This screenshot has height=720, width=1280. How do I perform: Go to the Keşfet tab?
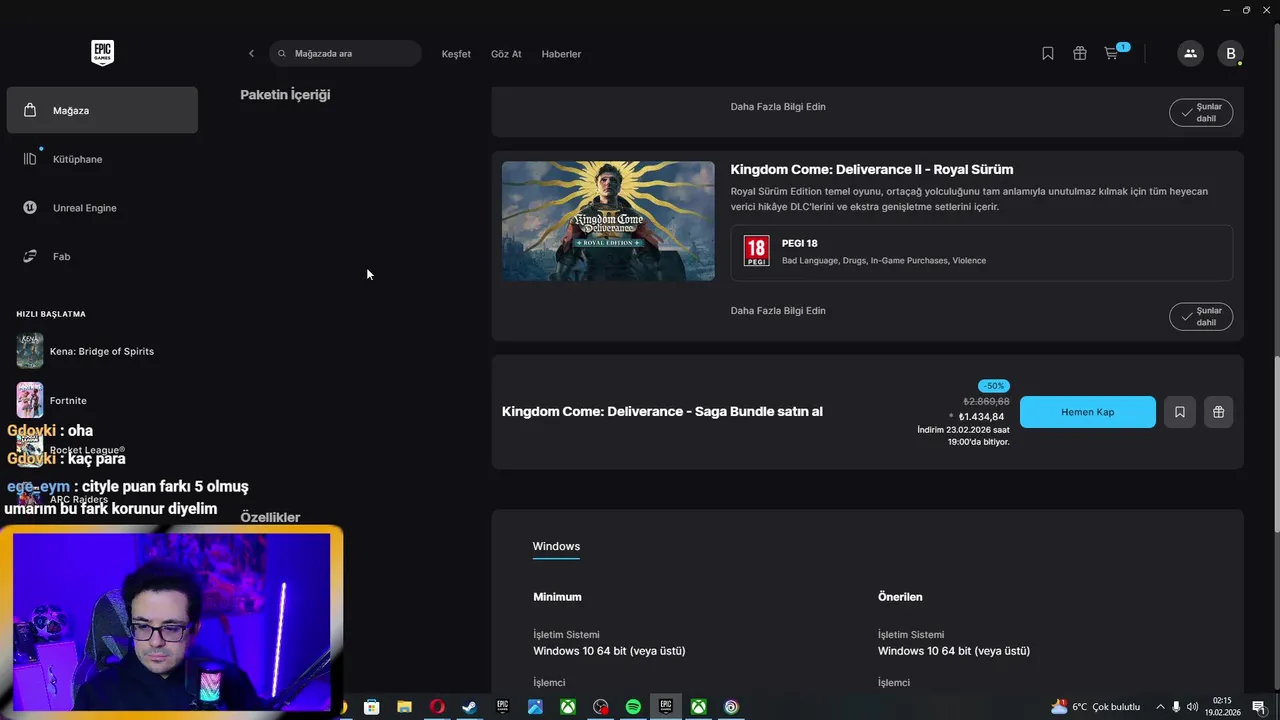point(456,54)
